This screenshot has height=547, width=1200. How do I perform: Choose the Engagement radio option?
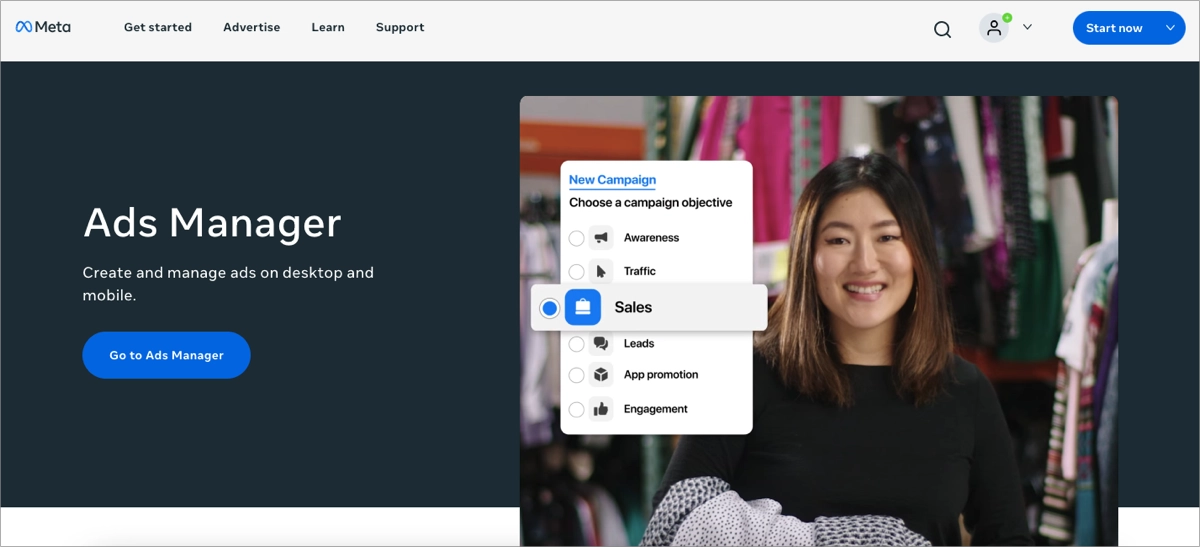576,409
